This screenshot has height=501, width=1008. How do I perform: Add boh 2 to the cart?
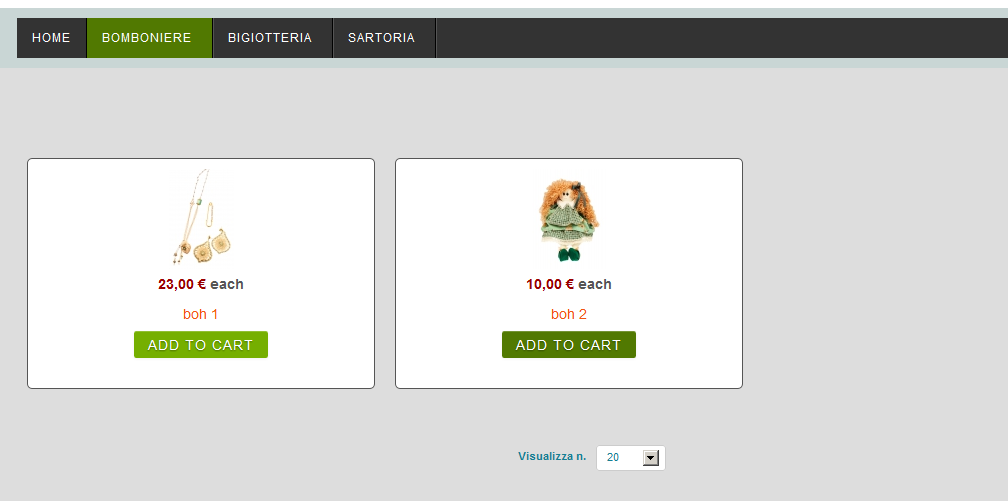(x=569, y=345)
